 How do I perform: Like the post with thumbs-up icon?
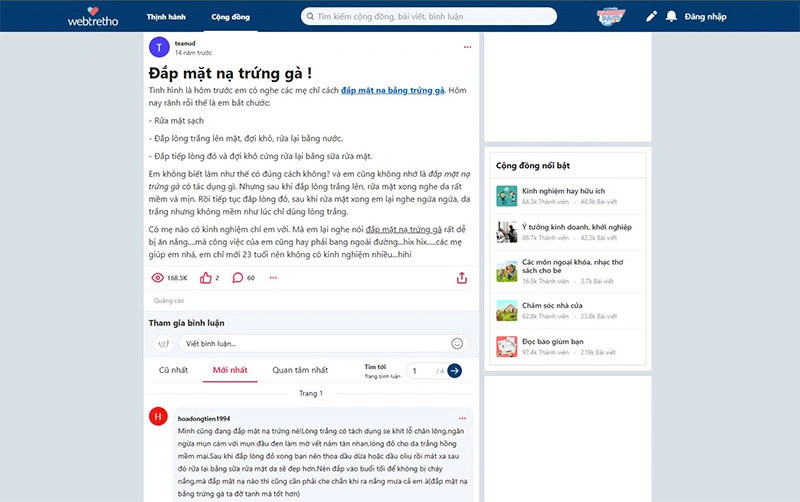tap(207, 278)
